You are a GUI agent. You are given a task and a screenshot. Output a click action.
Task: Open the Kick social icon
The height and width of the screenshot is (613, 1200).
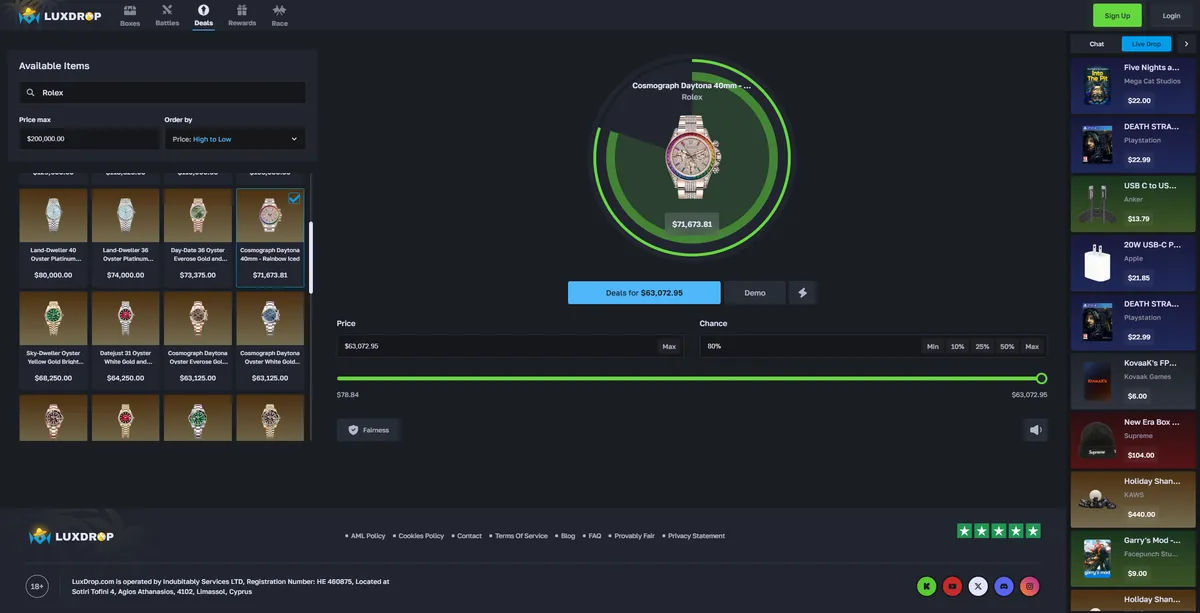tap(927, 587)
